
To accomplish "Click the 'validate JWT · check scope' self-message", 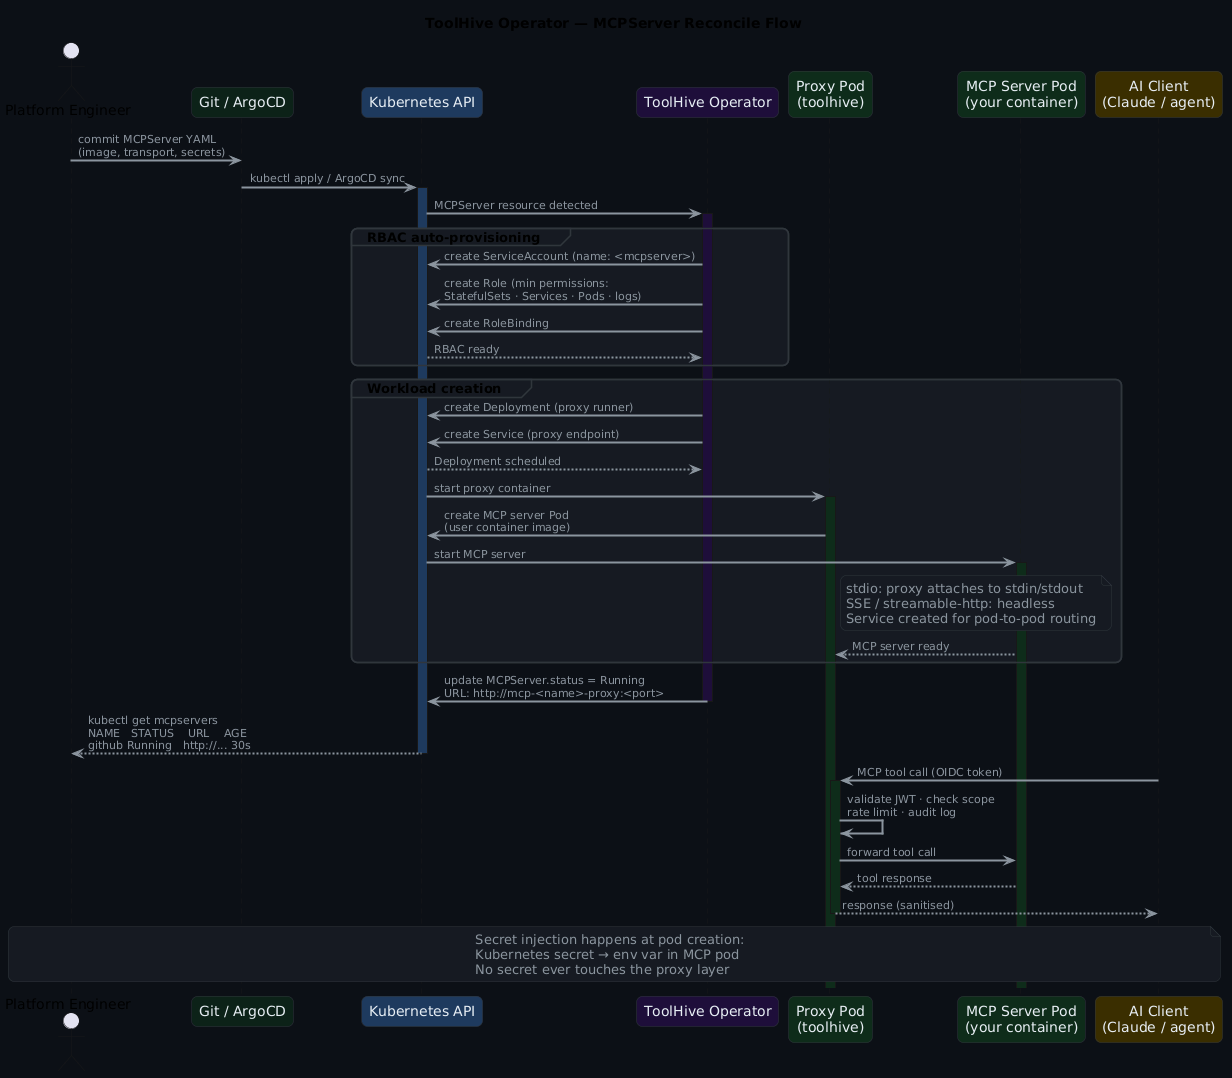I will tap(921, 806).
